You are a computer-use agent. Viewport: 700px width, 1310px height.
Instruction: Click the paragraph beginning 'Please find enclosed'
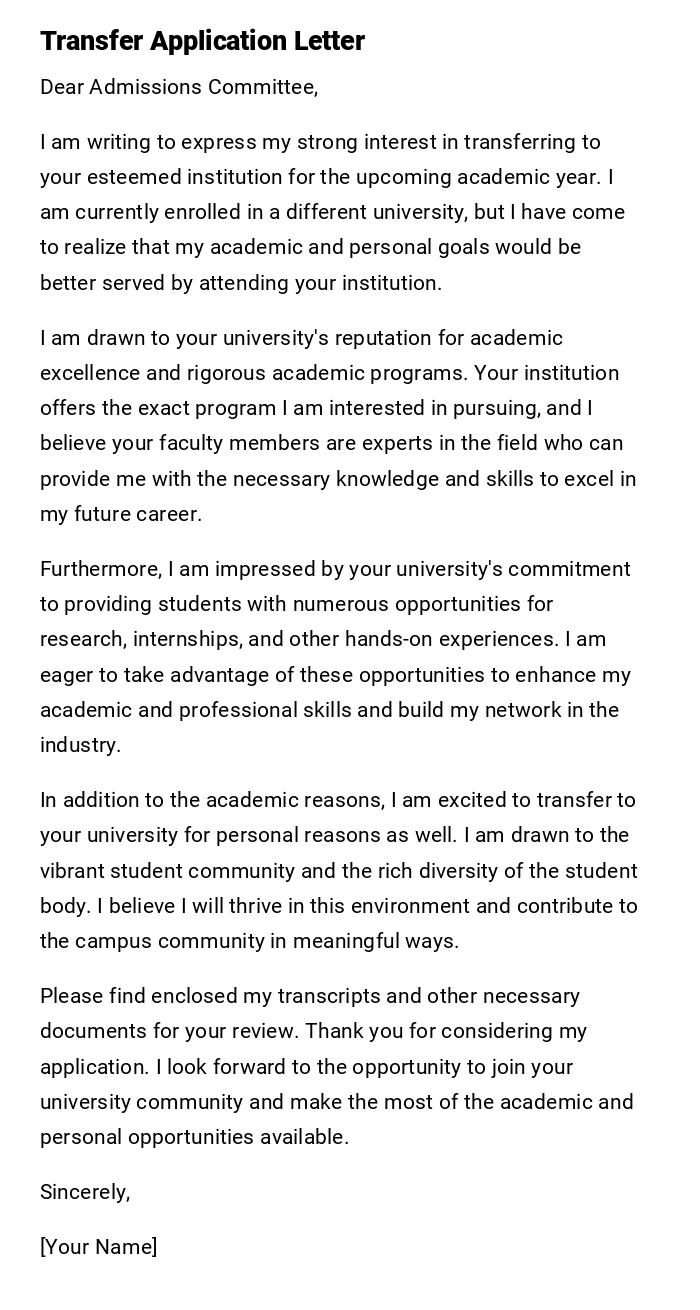(336, 1066)
